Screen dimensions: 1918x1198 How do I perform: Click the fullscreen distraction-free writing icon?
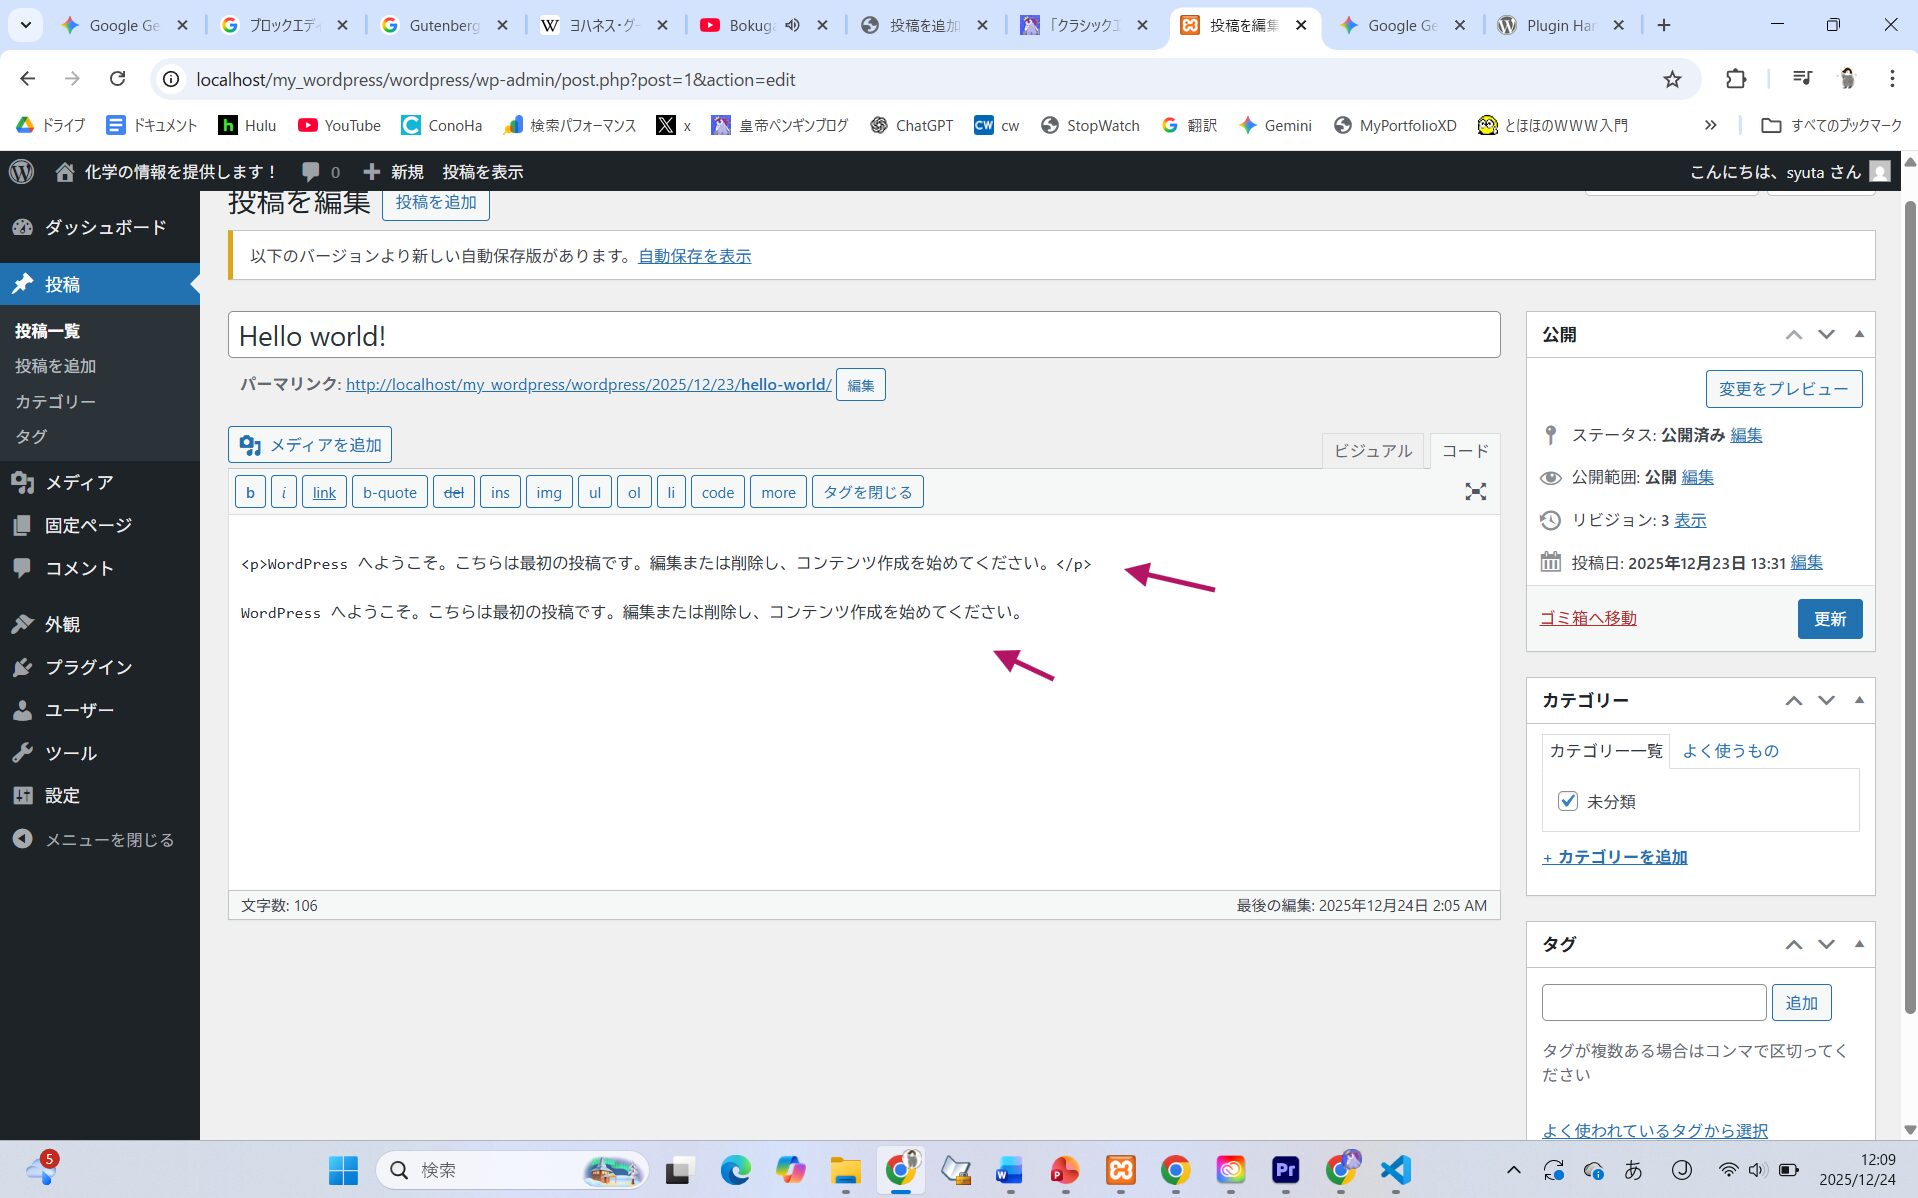click(1475, 492)
